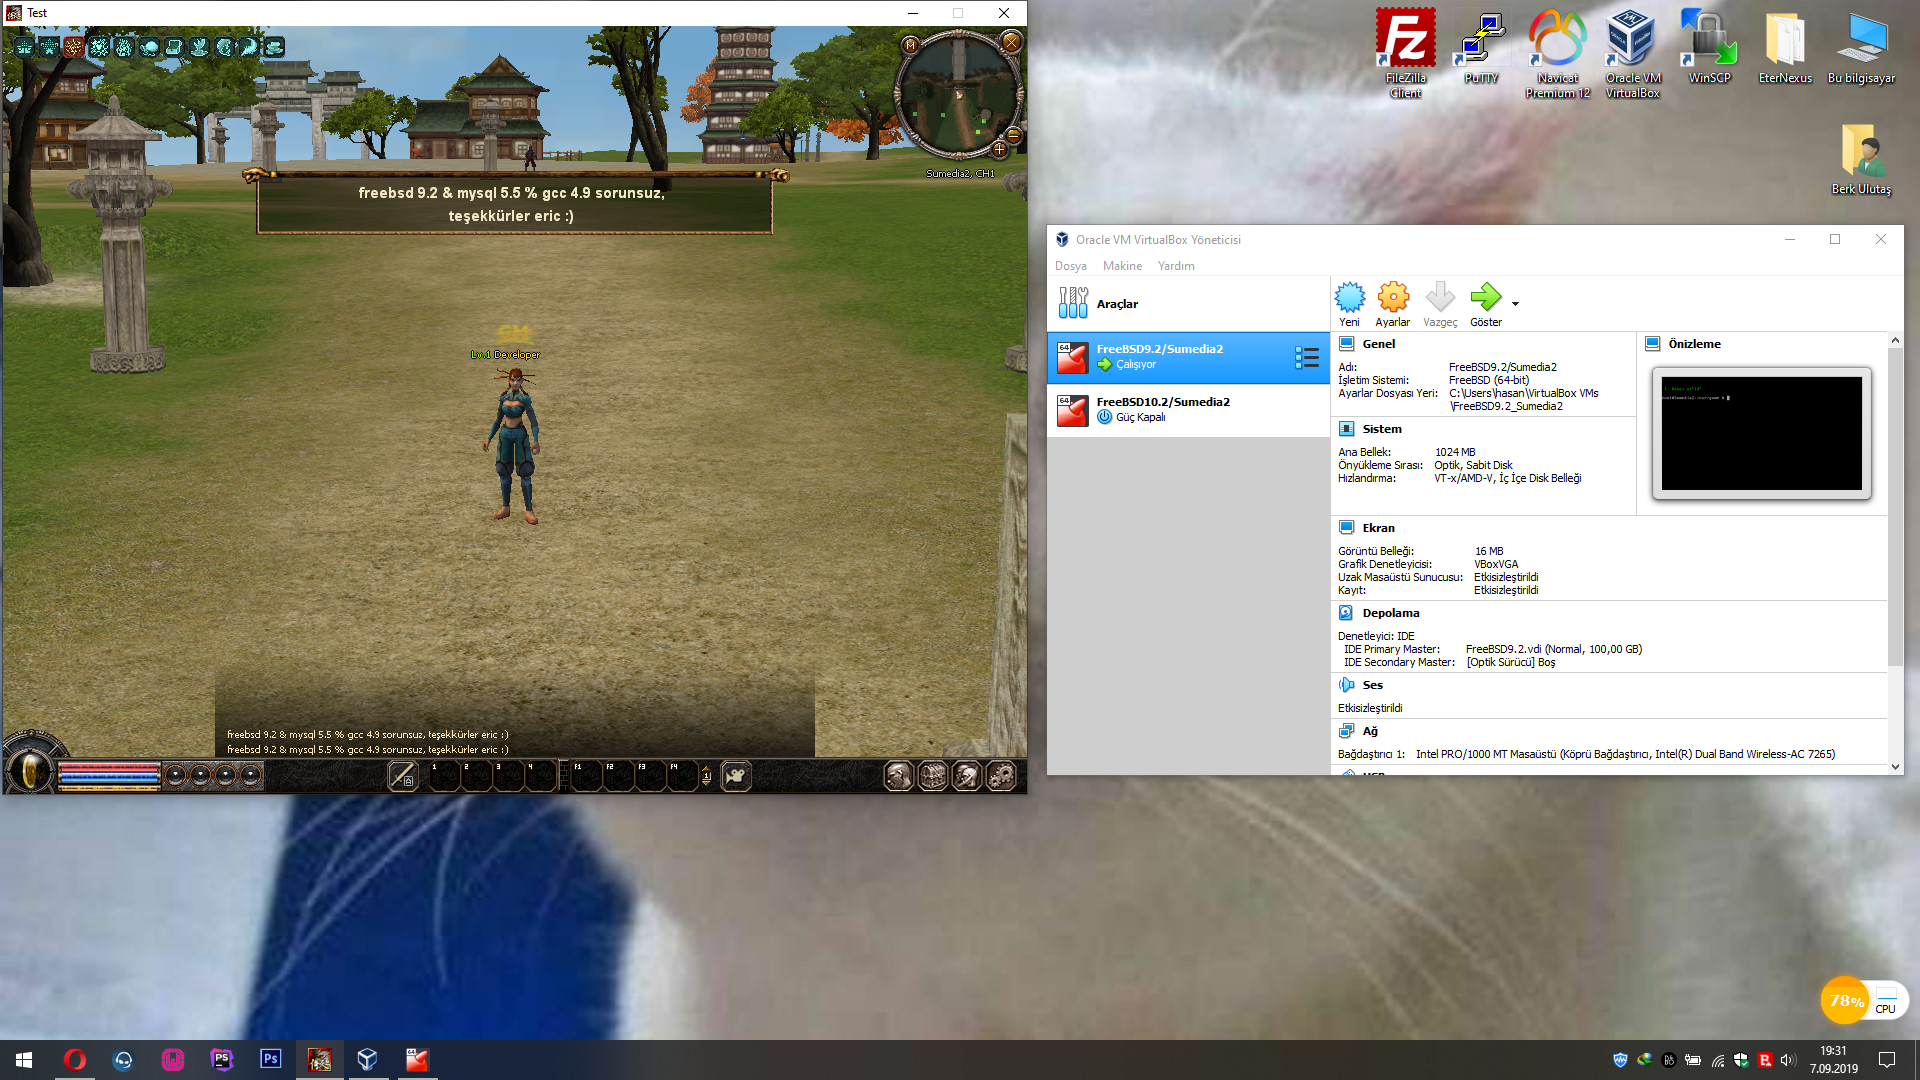1920x1080 pixels.
Task: Open the notification center icon
Action: (1887, 1060)
